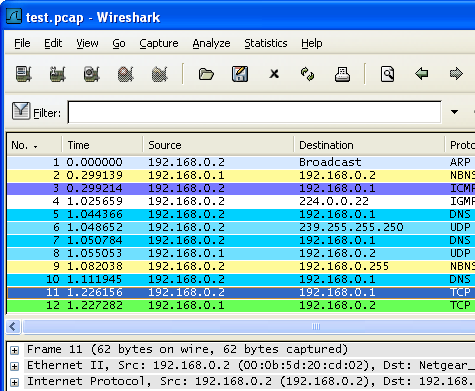Save the capture file with floppy icon
Image resolution: width=475 pixels, height=391 pixels.
(240, 74)
